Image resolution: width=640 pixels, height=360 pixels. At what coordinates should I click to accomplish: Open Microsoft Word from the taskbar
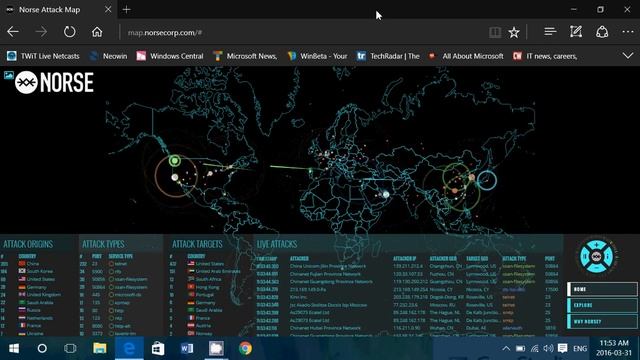187,348
